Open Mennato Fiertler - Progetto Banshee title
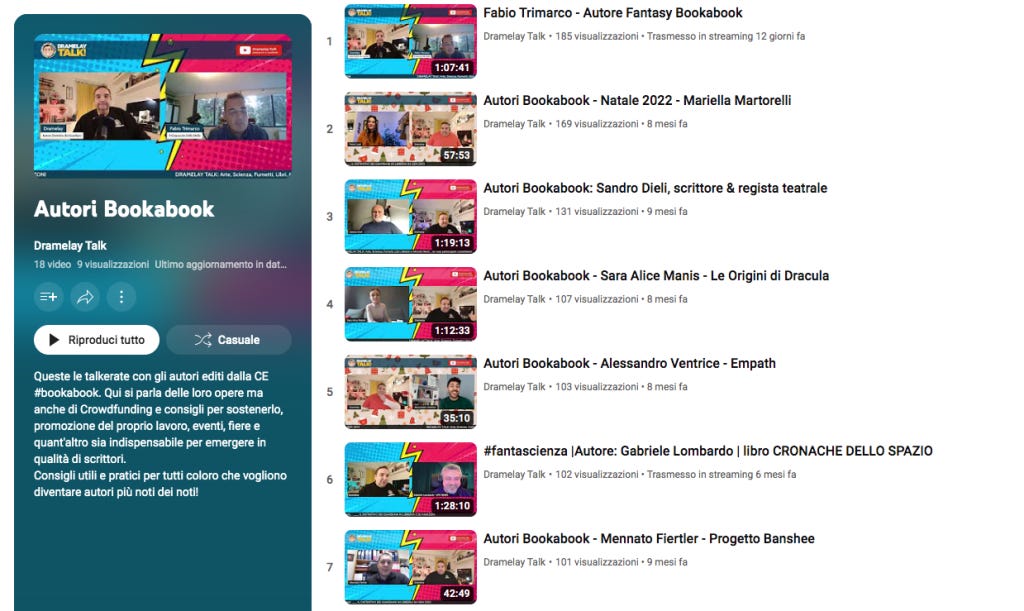1024x611 pixels. (648, 539)
